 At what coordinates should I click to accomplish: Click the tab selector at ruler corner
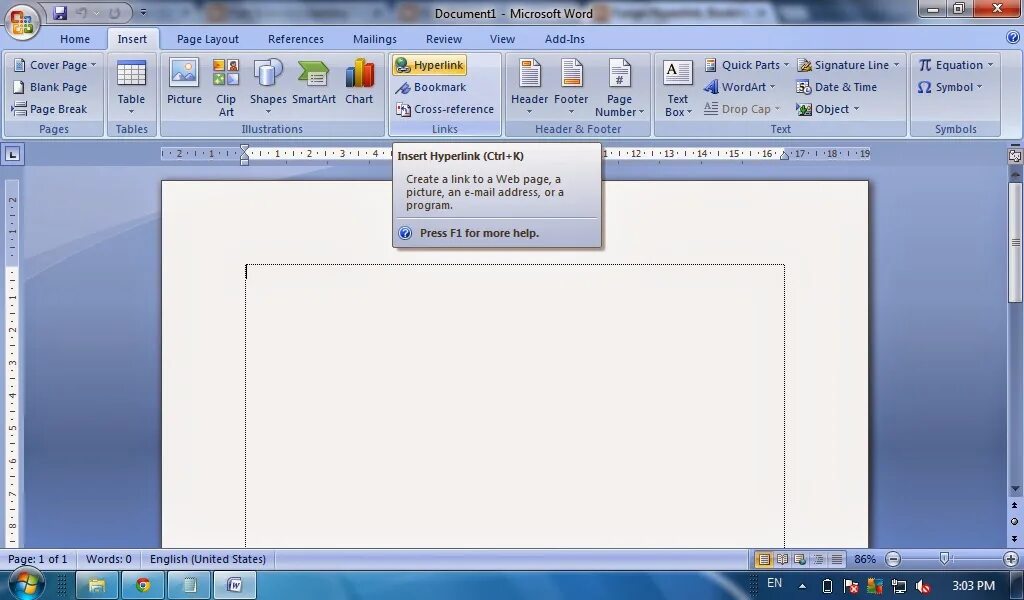tap(13, 154)
